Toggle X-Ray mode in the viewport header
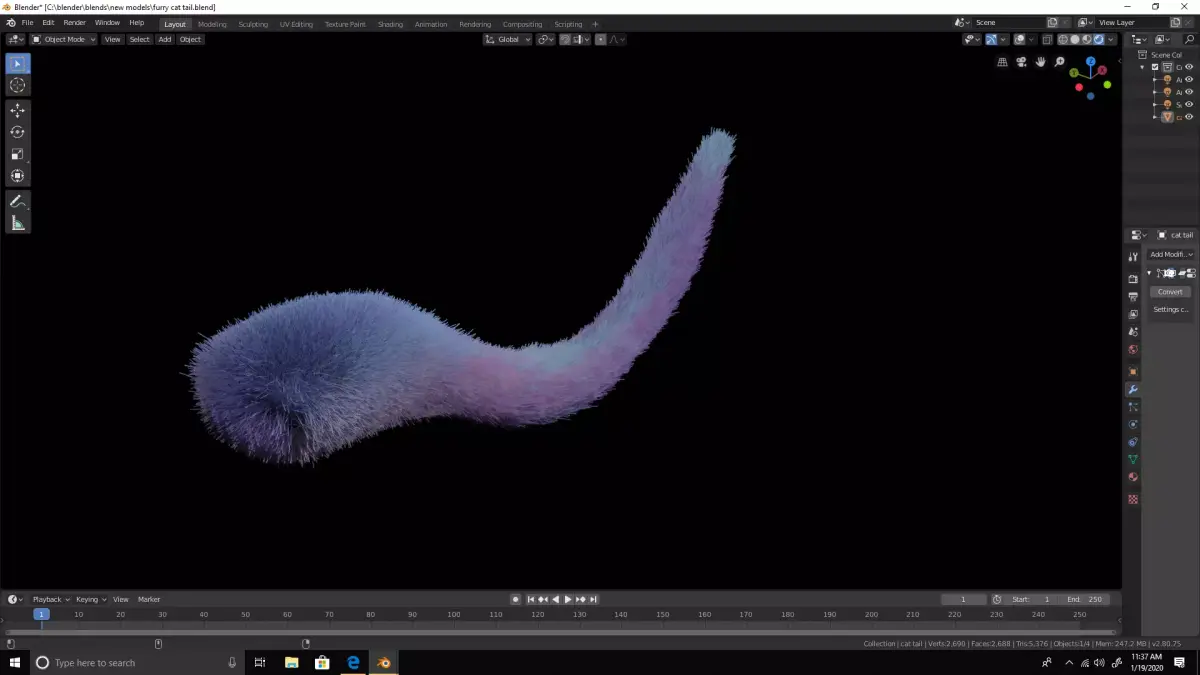The height and width of the screenshot is (675, 1200). click(1047, 39)
